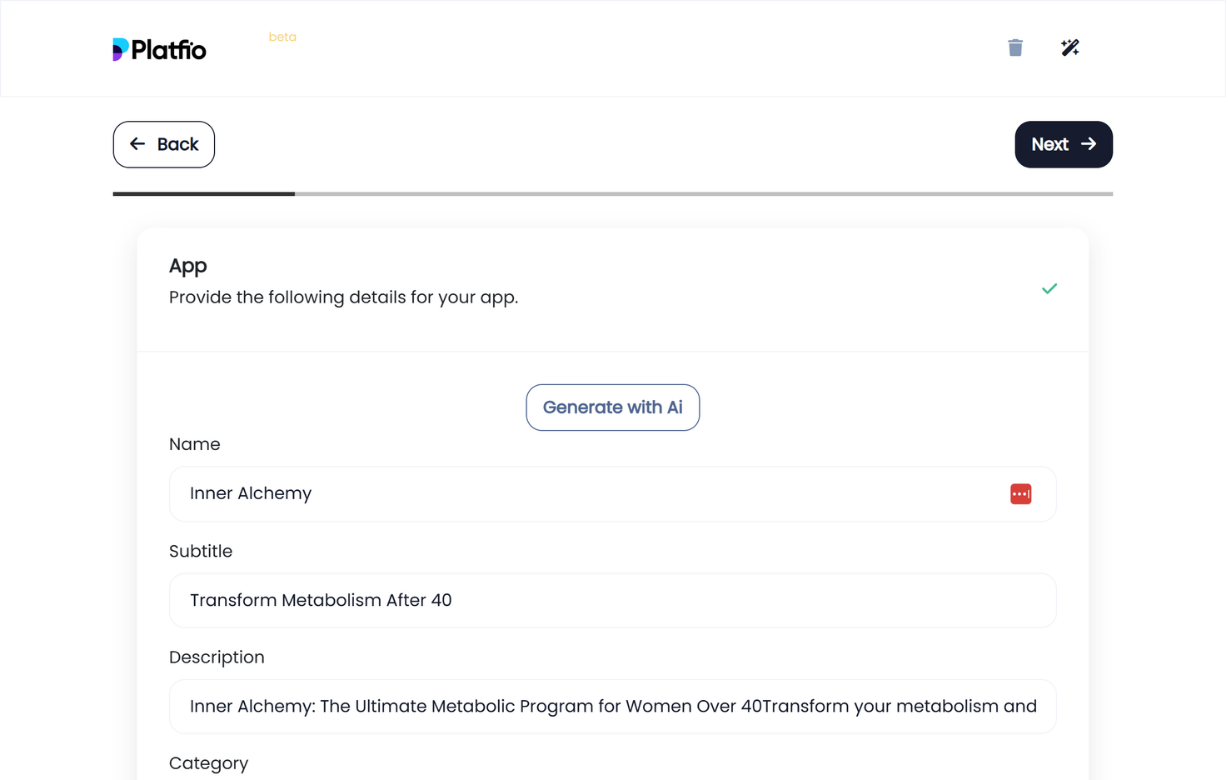Screen dimensions: 1228x780
Task: Click the trash/delete icon in the header
Action: [x=1015, y=47]
